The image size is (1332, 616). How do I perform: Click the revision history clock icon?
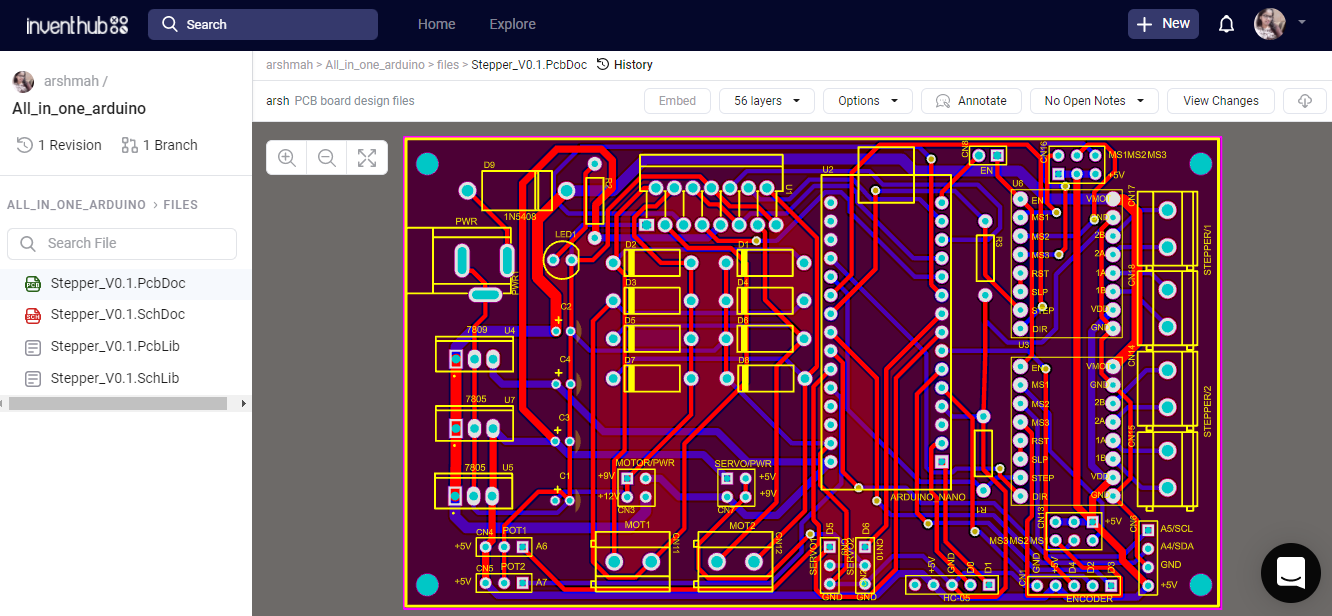[x=25, y=145]
